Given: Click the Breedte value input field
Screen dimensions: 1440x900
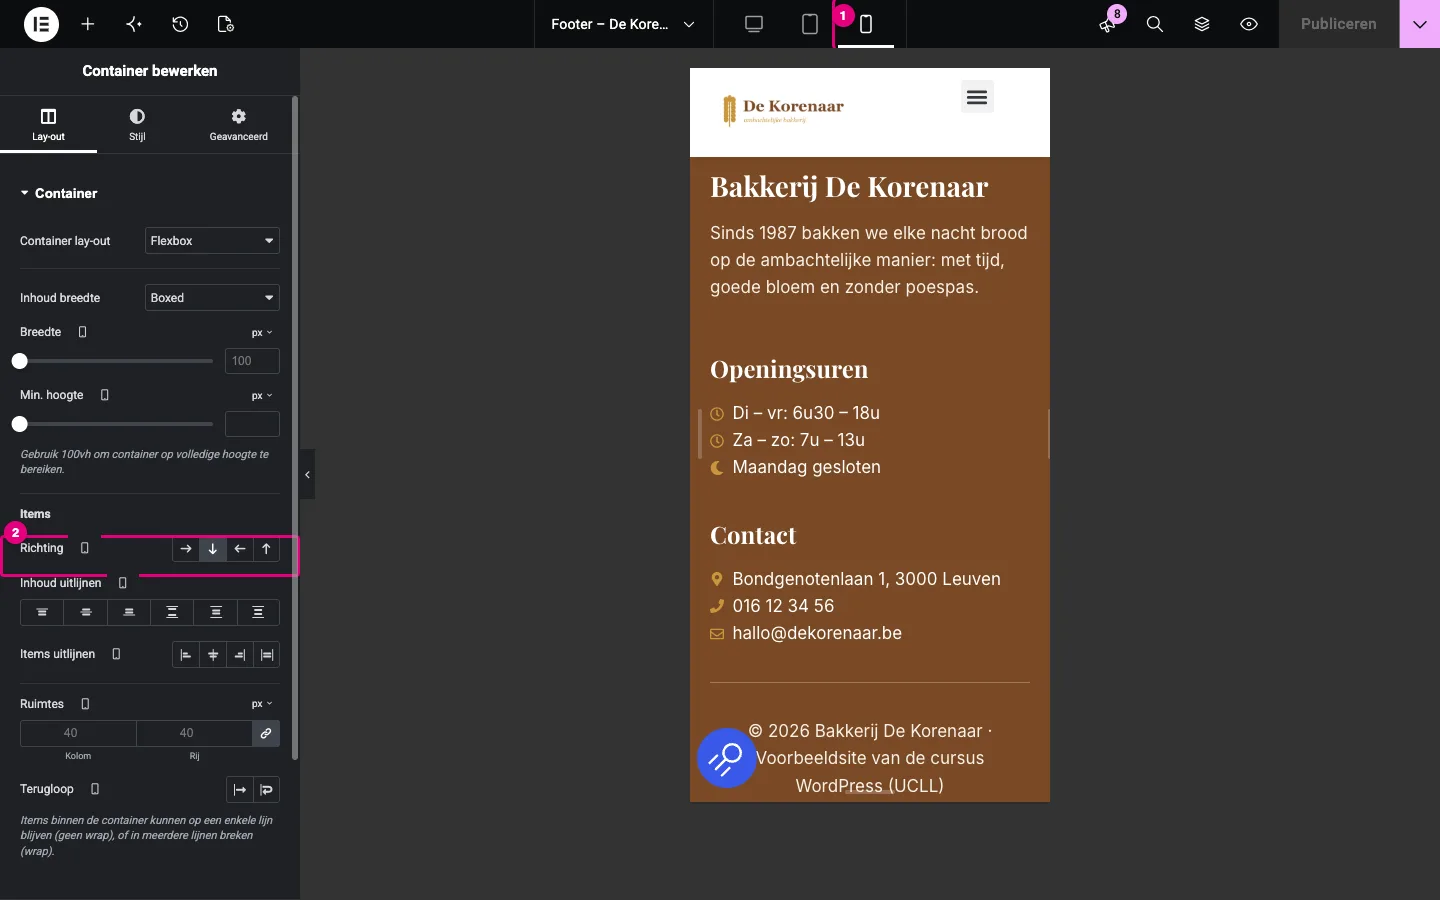Looking at the screenshot, I should (x=252, y=361).
